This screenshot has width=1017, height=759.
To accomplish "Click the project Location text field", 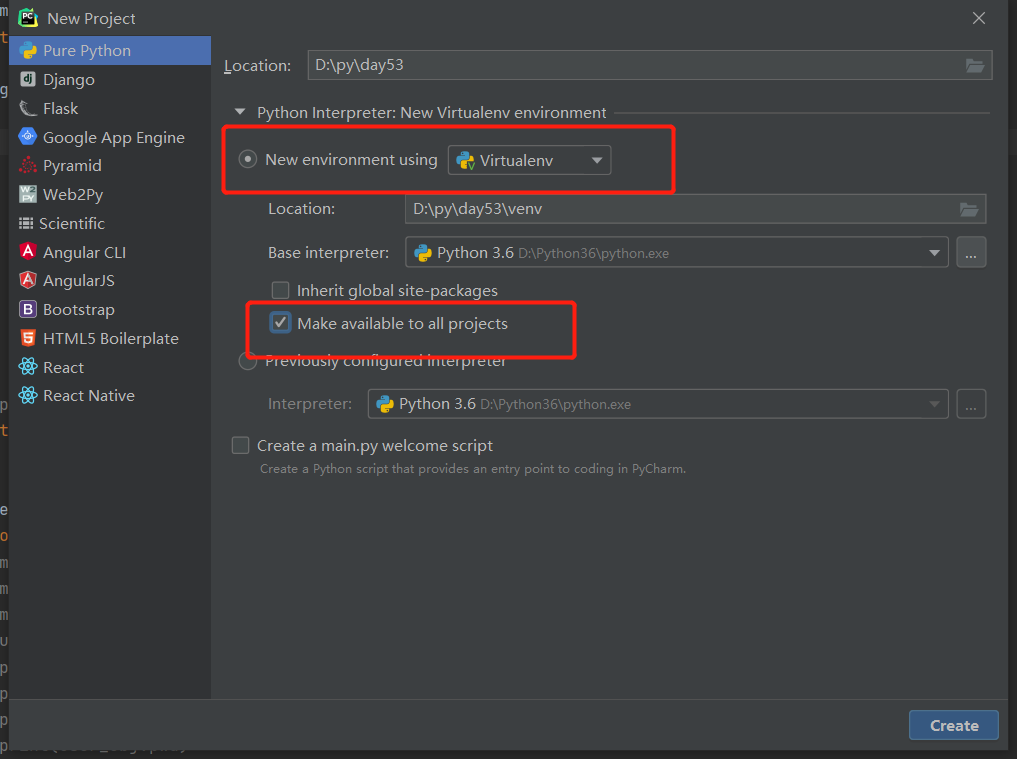I will [x=630, y=65].
